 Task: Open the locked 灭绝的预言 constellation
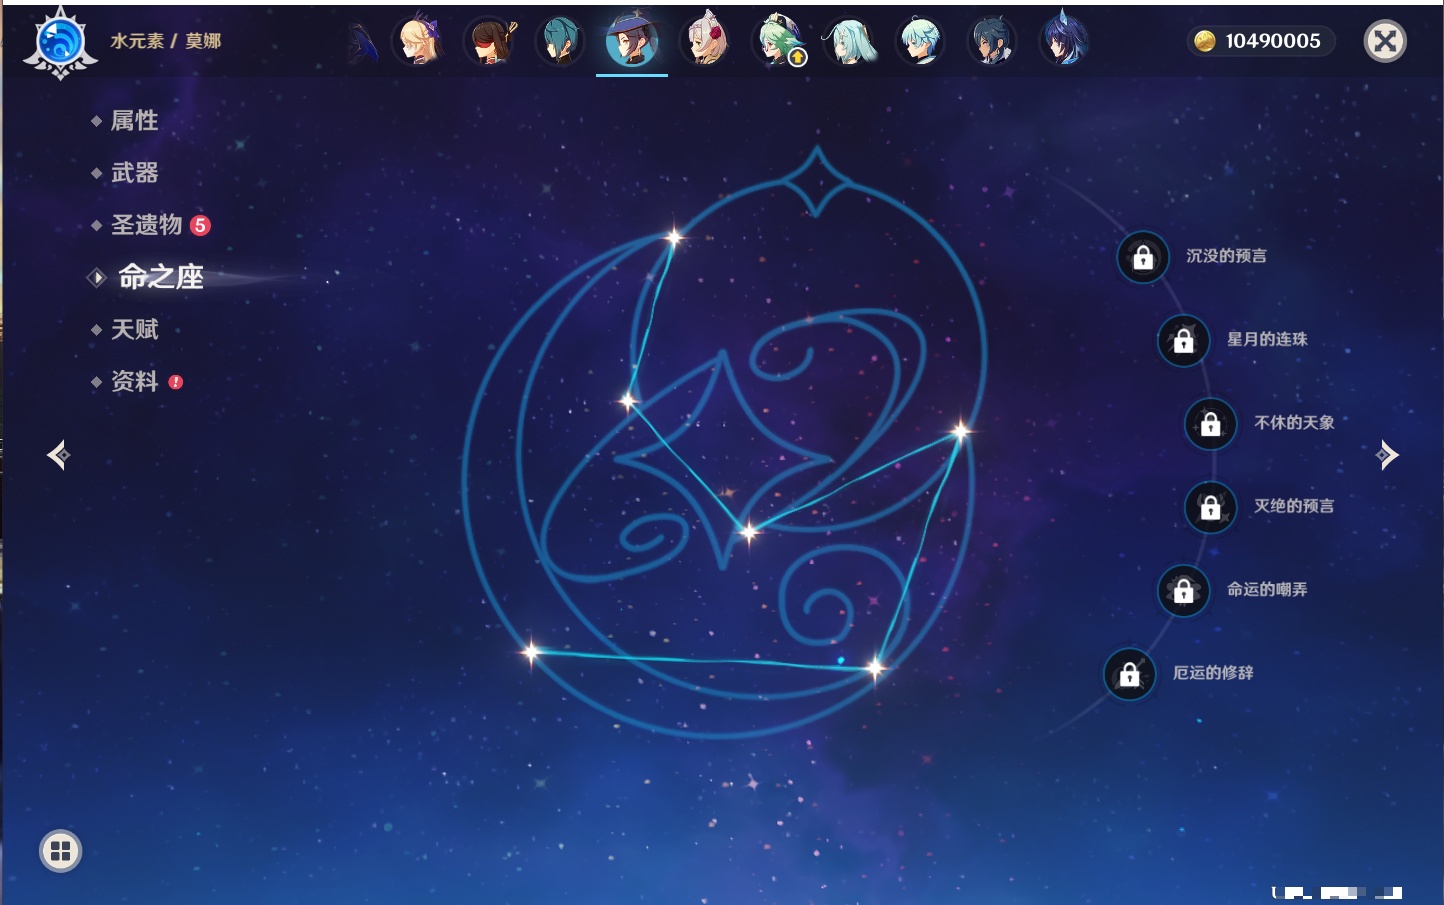(x=1211, y=508)
